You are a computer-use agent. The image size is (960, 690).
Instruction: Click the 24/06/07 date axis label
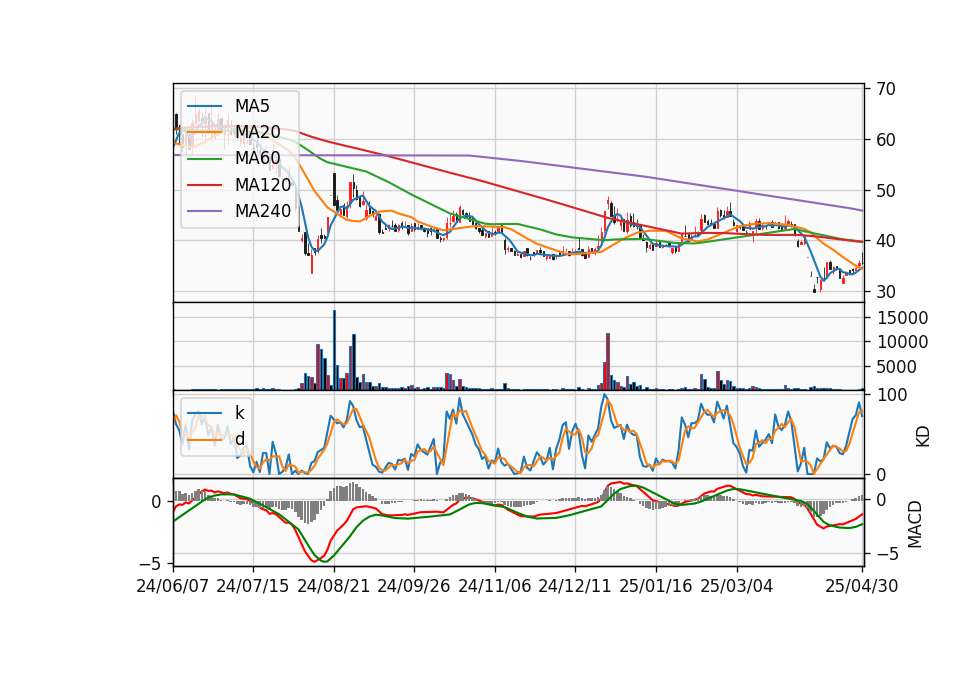click(x=173, y=586)
